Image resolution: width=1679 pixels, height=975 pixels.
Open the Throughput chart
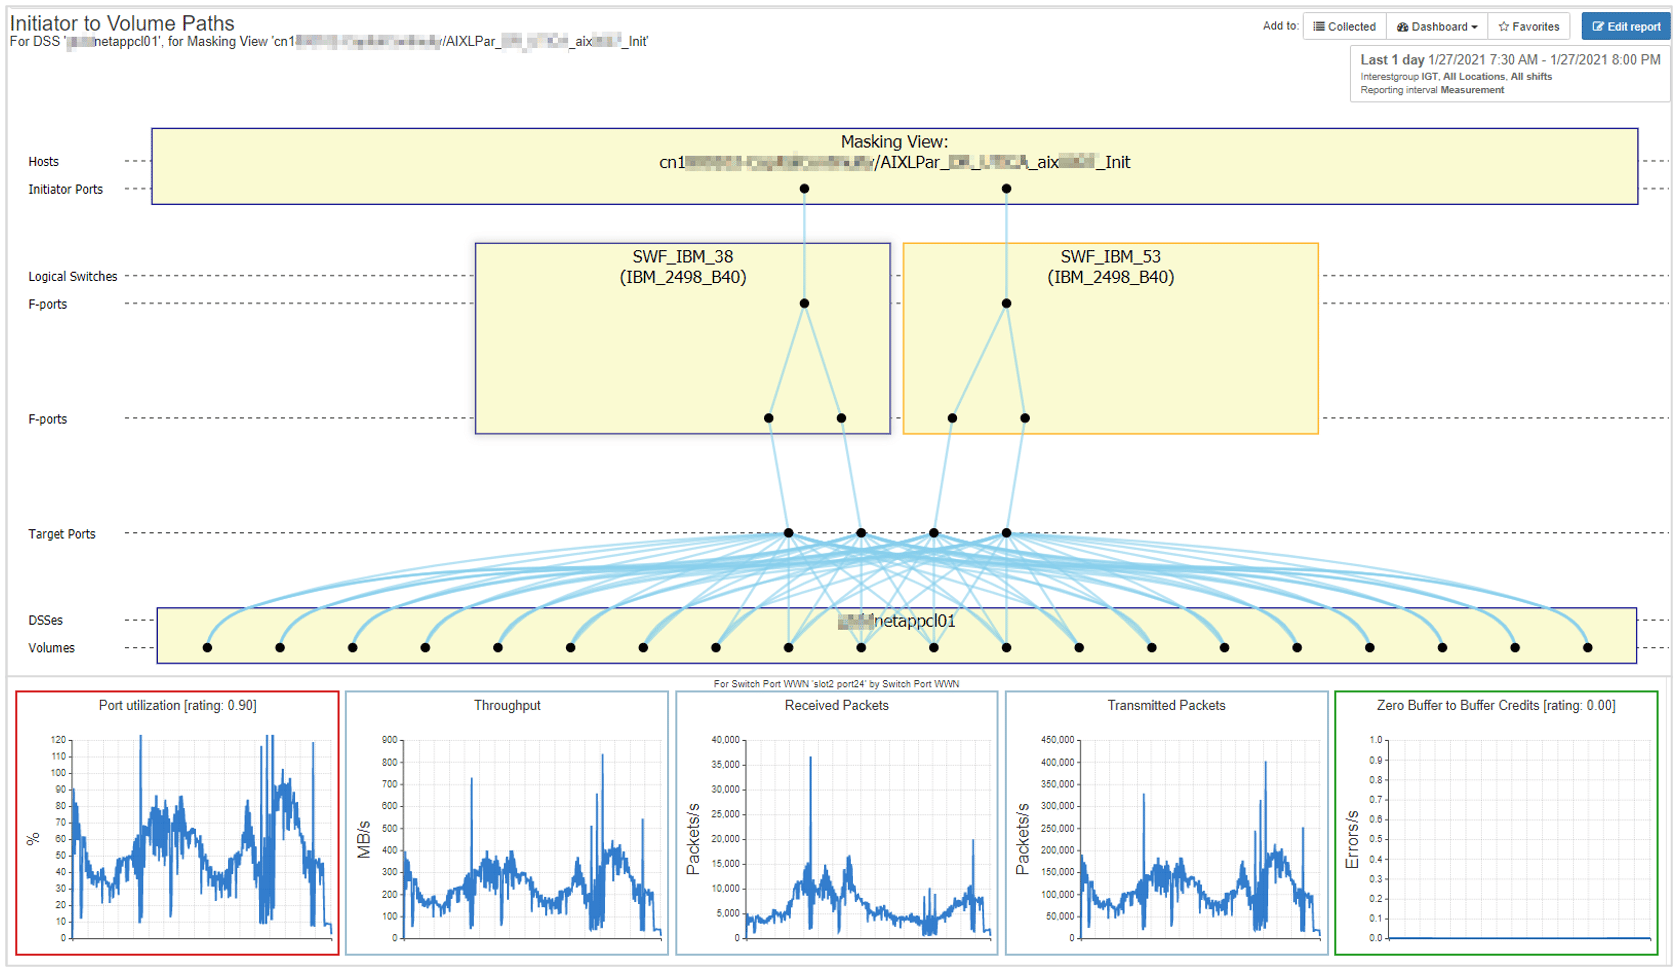[507, 823]
